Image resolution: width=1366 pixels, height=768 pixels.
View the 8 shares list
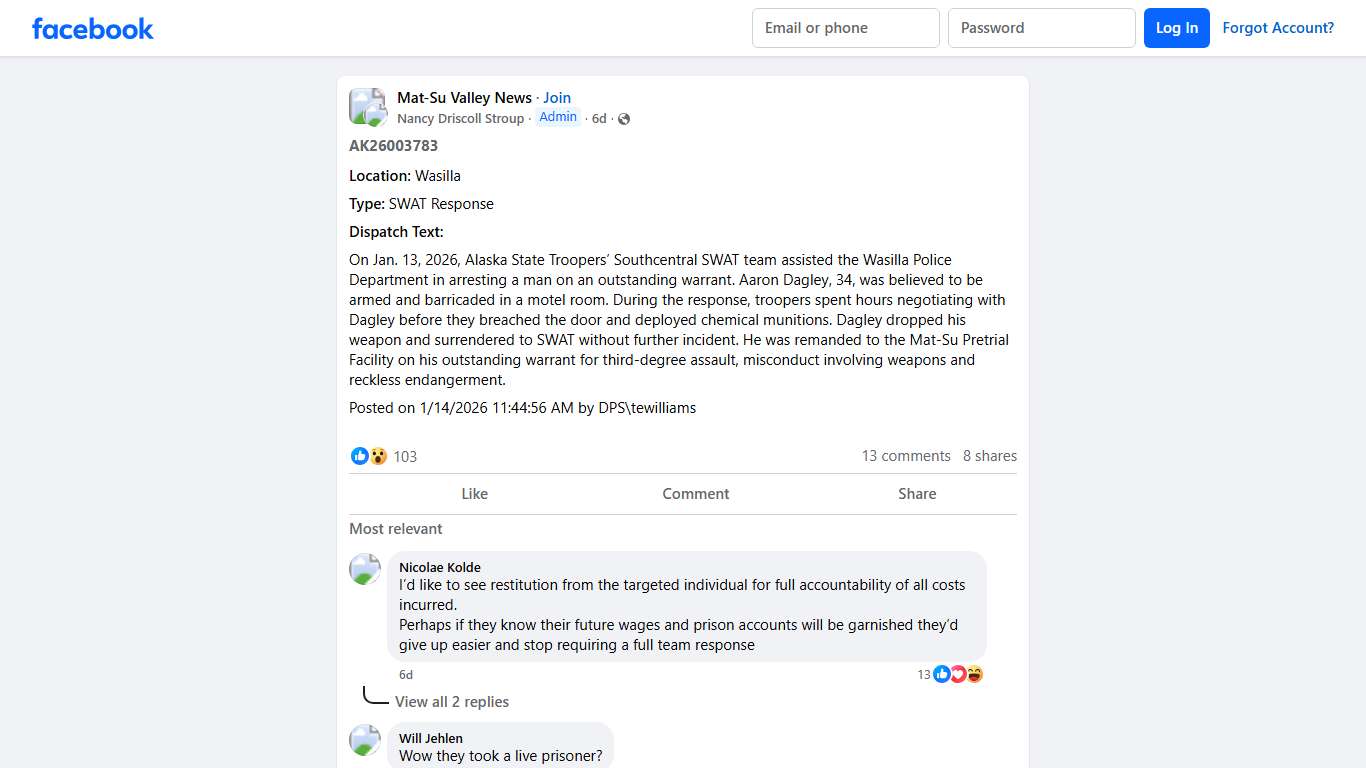pyautogui.click(x=990, y=456)
